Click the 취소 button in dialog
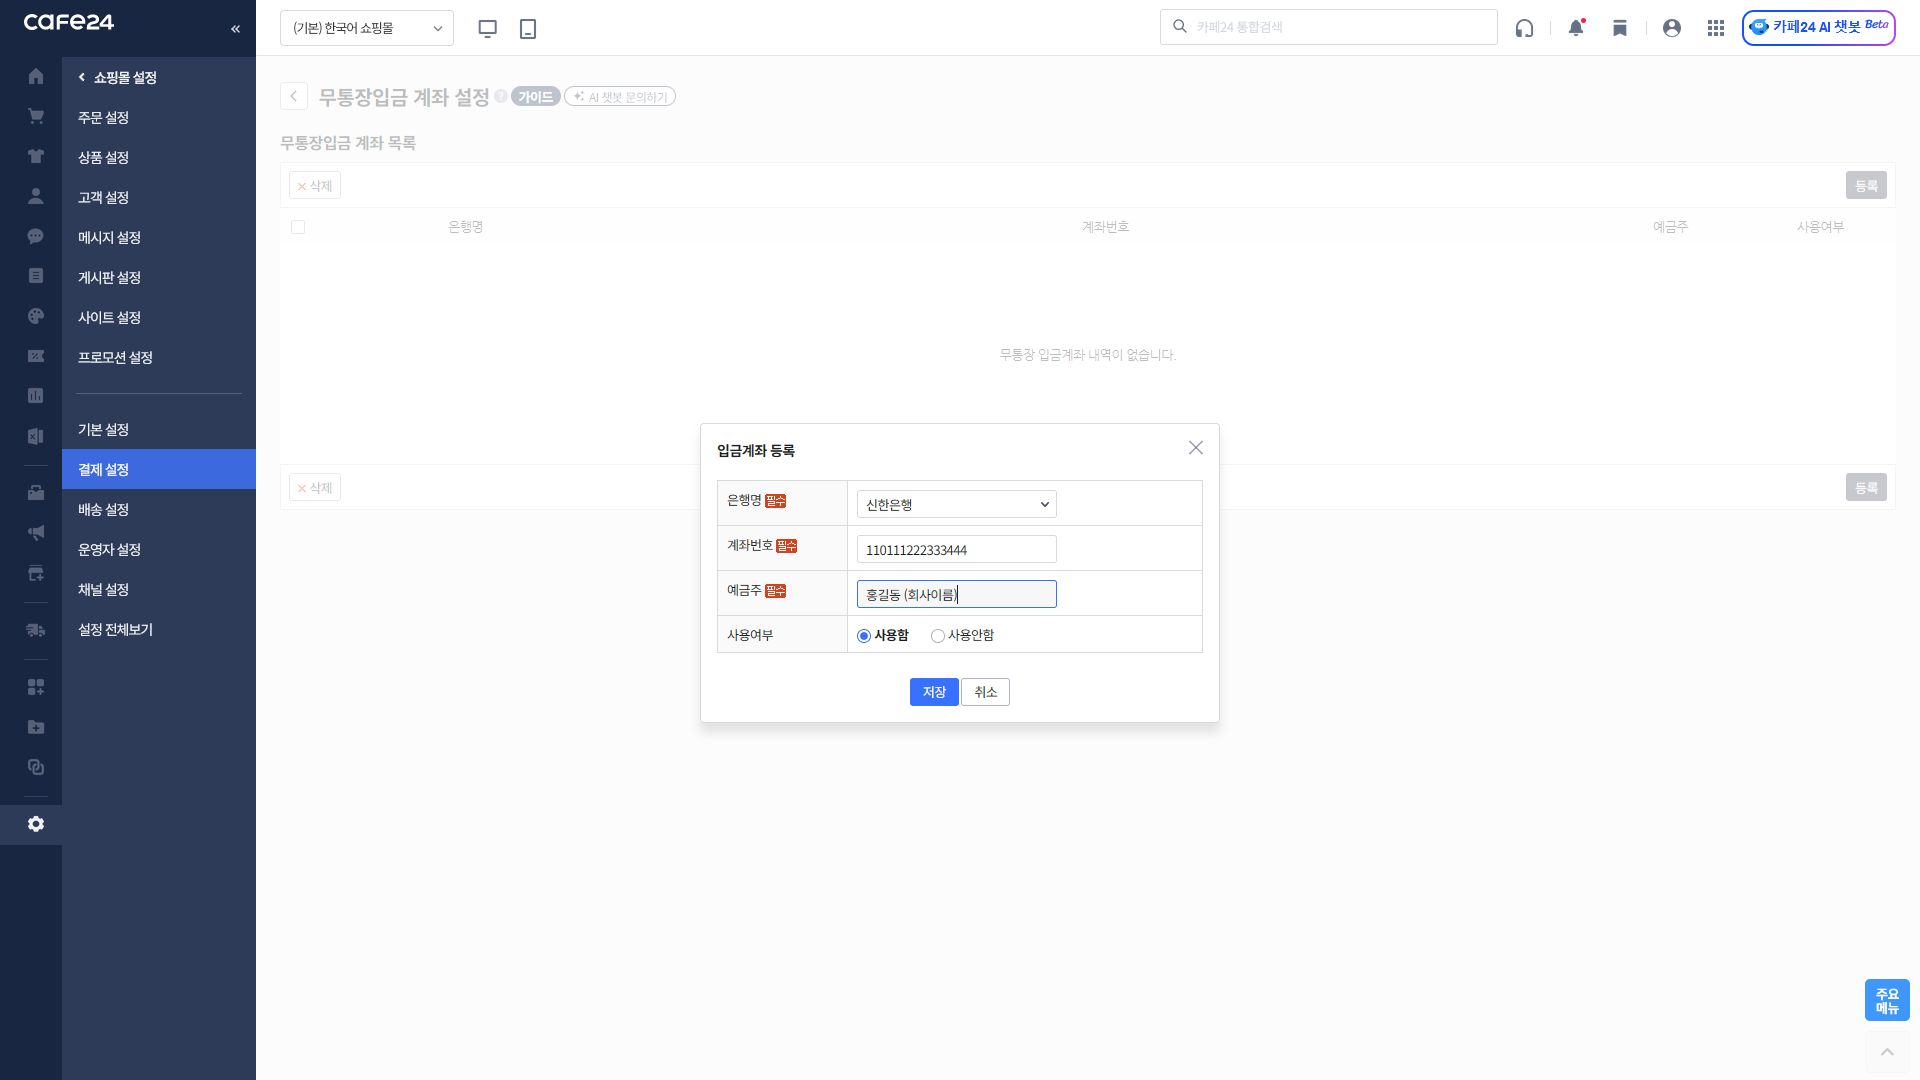The image size is (1920, 1080). 985,692
